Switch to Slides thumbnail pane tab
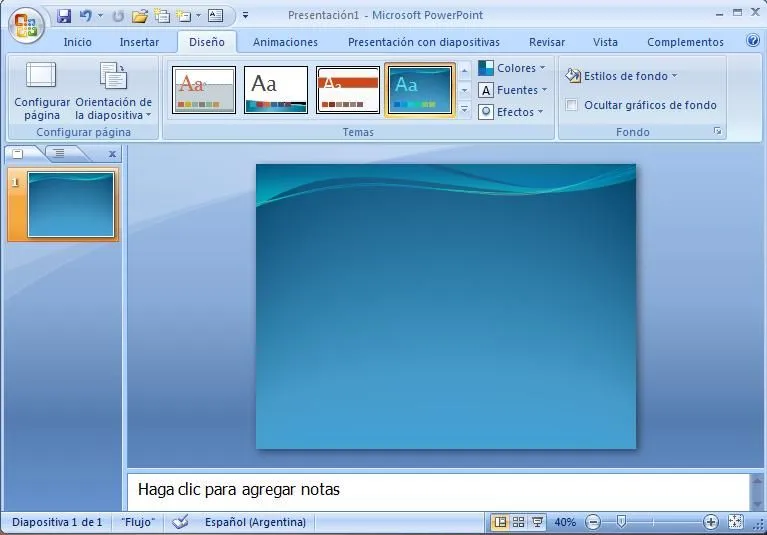 [18, 154]
